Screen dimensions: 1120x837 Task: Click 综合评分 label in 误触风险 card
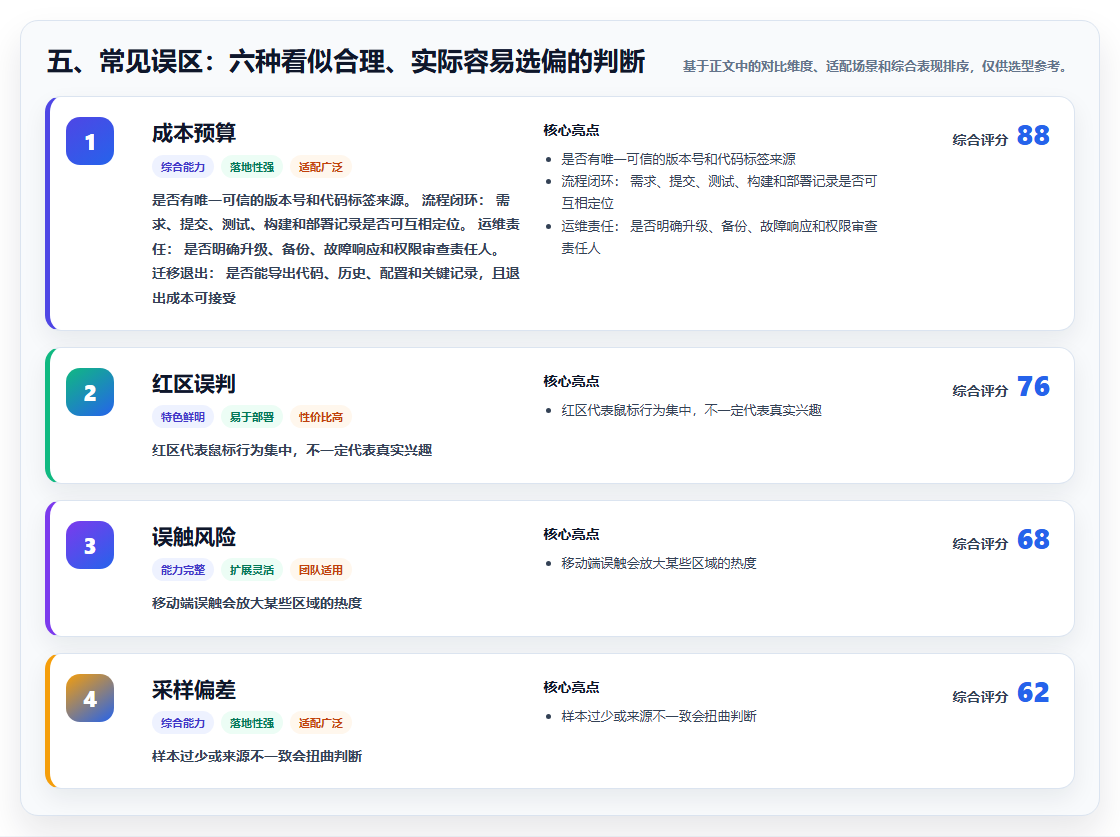980,543
